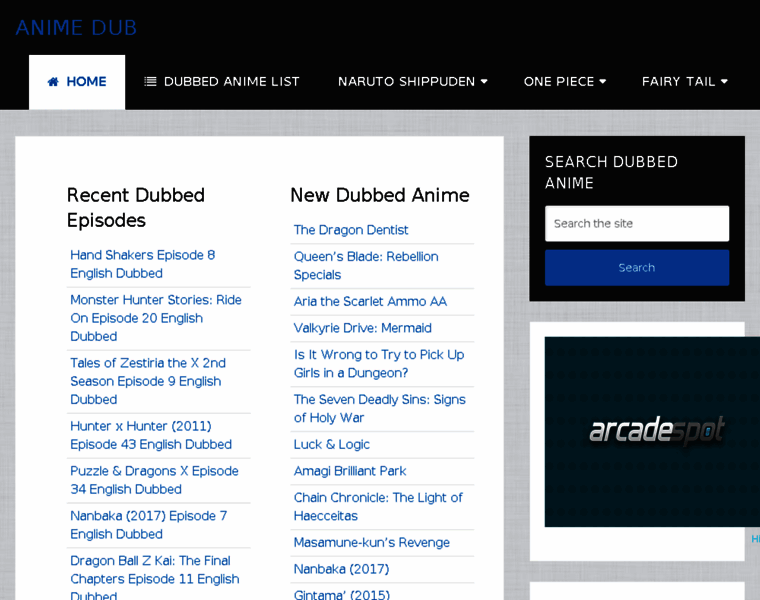Image resolution: width=760 pixels, height=600 pixels.
Task: Click the ANIME DUB site title
Action: 76,28
